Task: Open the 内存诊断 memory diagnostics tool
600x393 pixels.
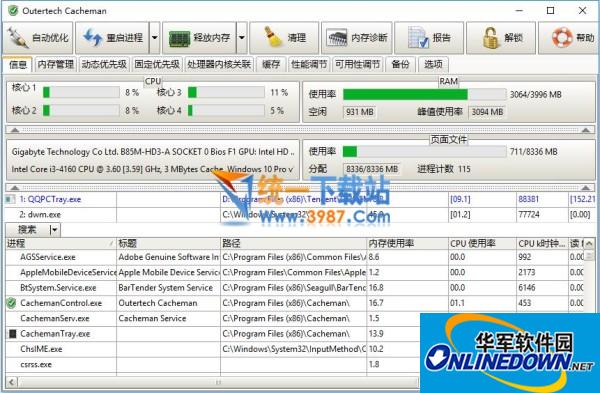Action: click(x=357, y=38)
